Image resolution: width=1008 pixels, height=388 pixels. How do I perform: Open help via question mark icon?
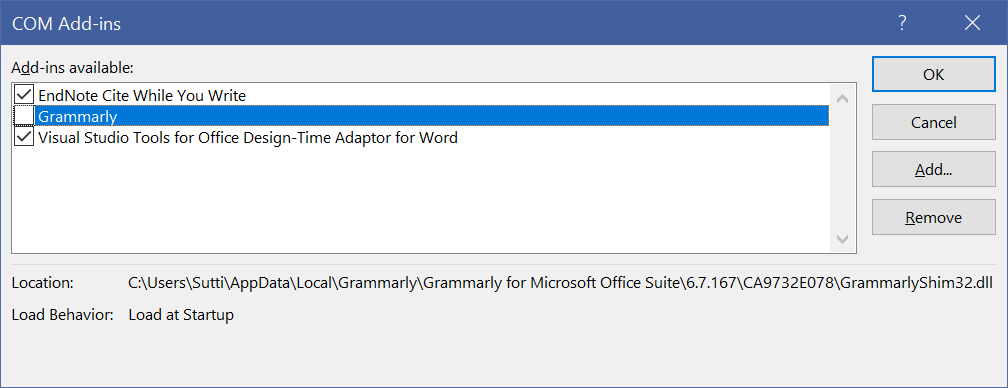tap(903, 24)
